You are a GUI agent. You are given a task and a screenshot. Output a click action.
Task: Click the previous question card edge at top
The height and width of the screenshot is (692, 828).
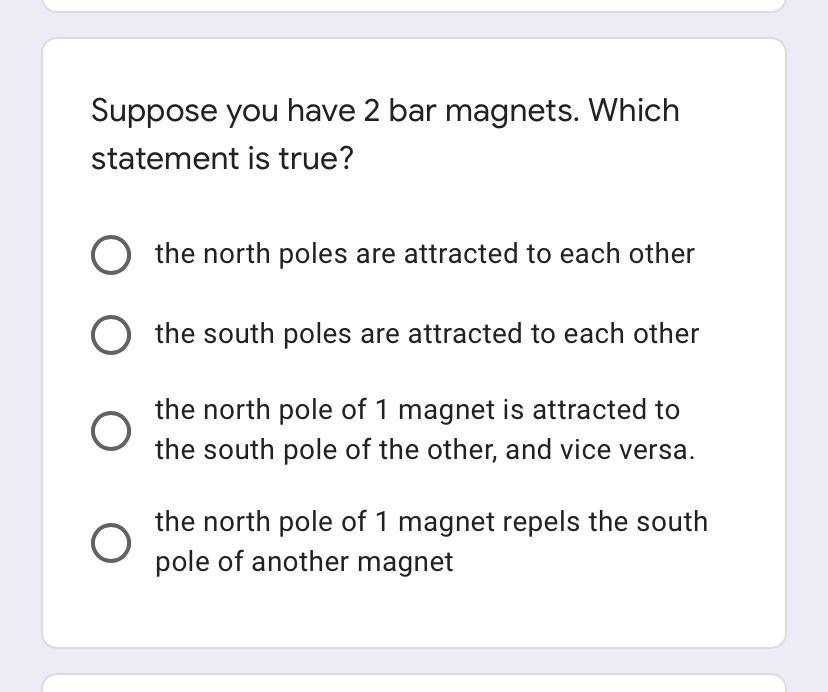click(414, 6)
